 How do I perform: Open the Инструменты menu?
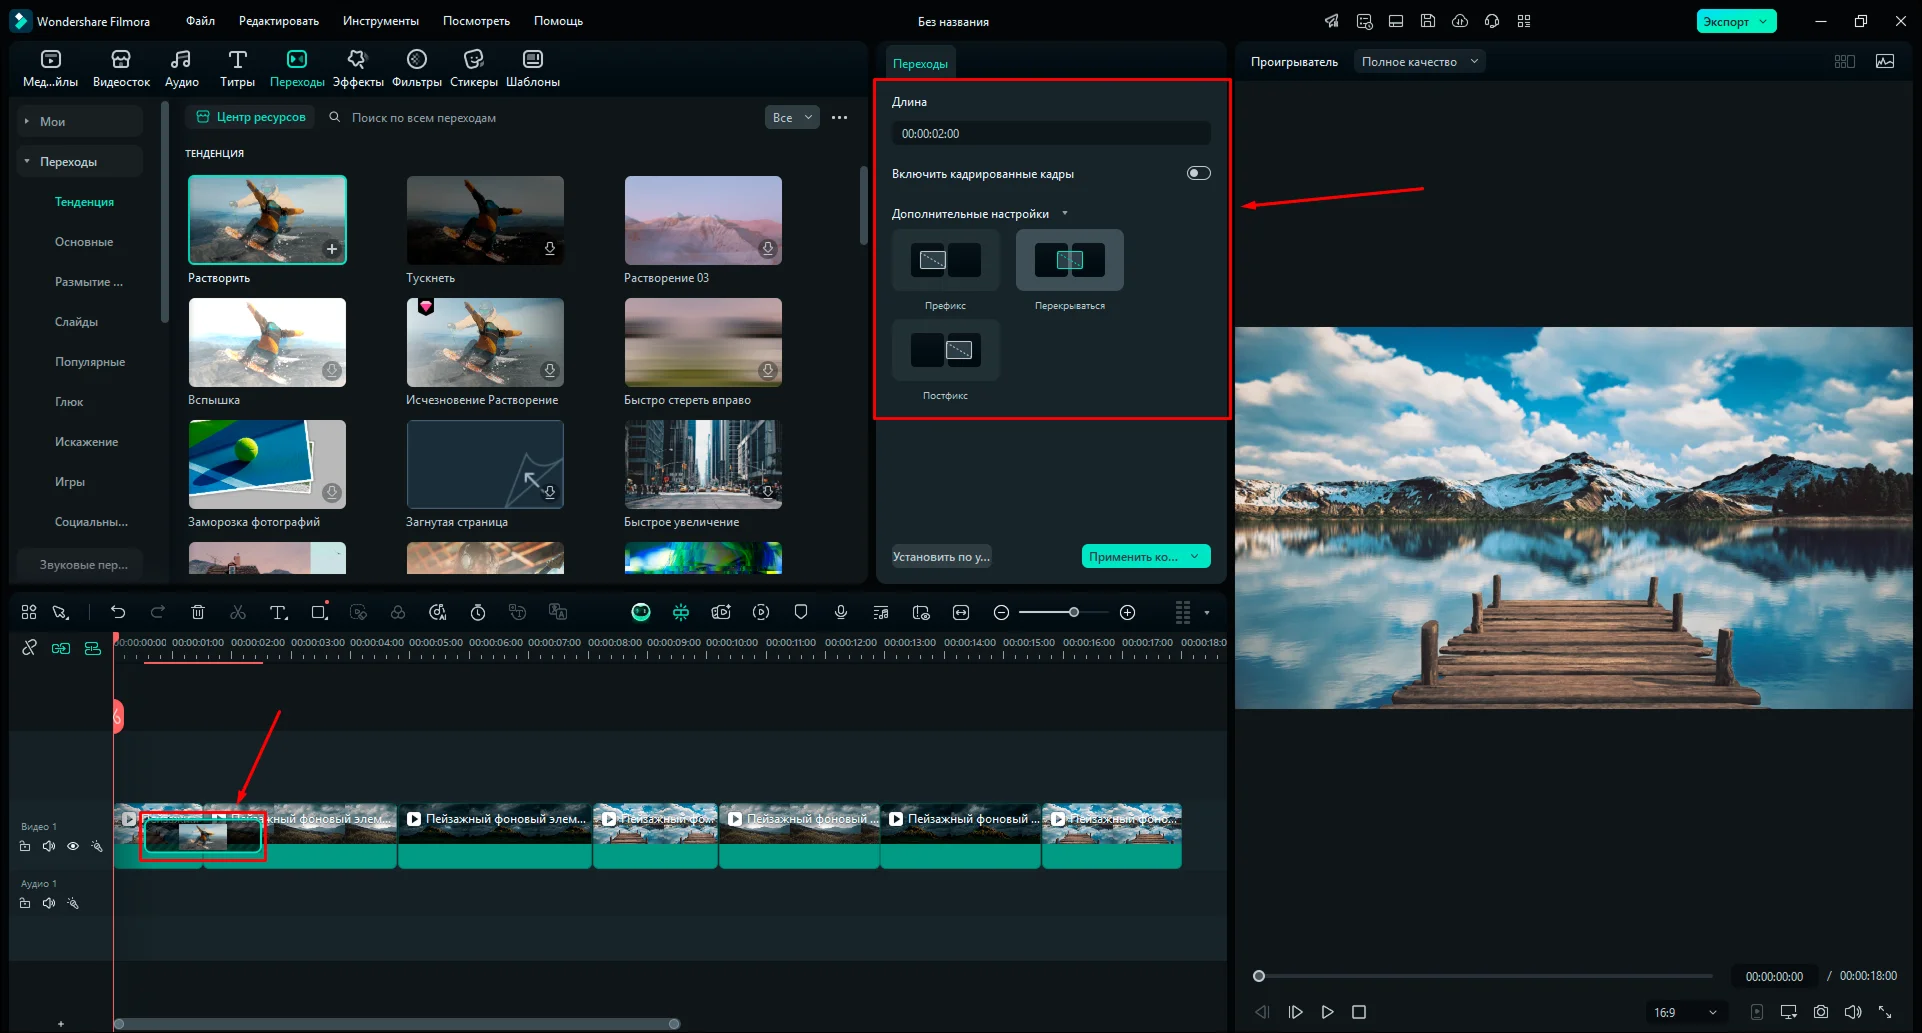380,21
